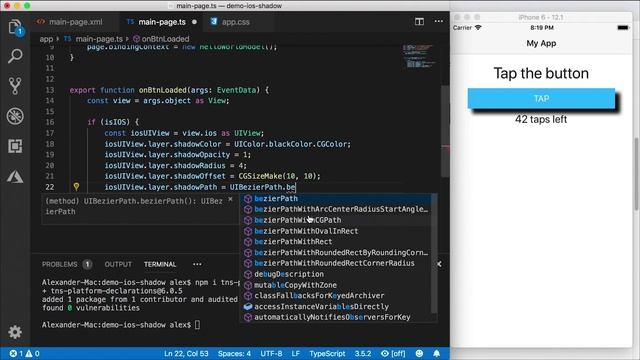Change language mode via TypeScript

pyautogui.click(x=327, y=353)
